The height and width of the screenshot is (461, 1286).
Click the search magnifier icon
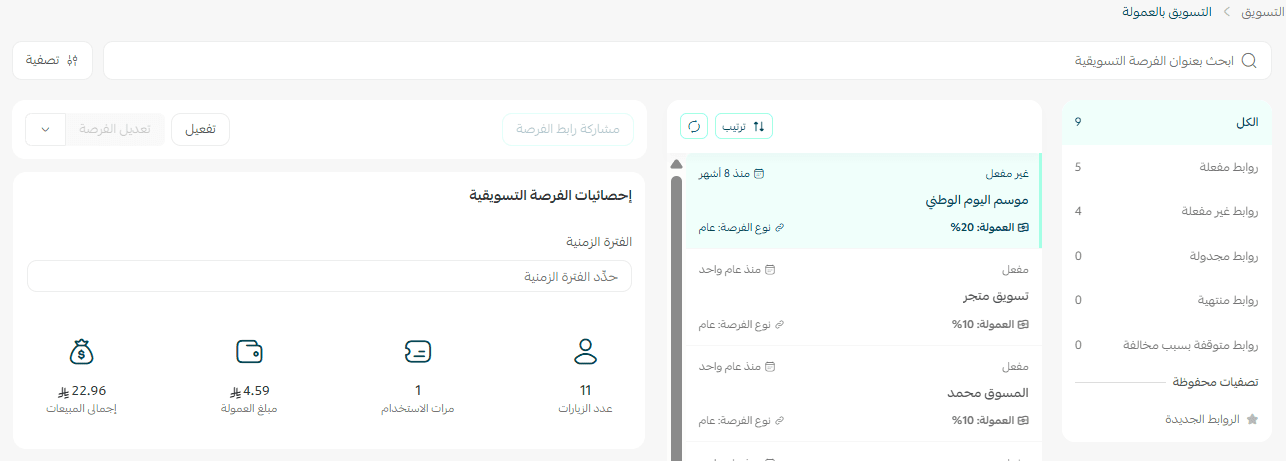pos(1249,61)
